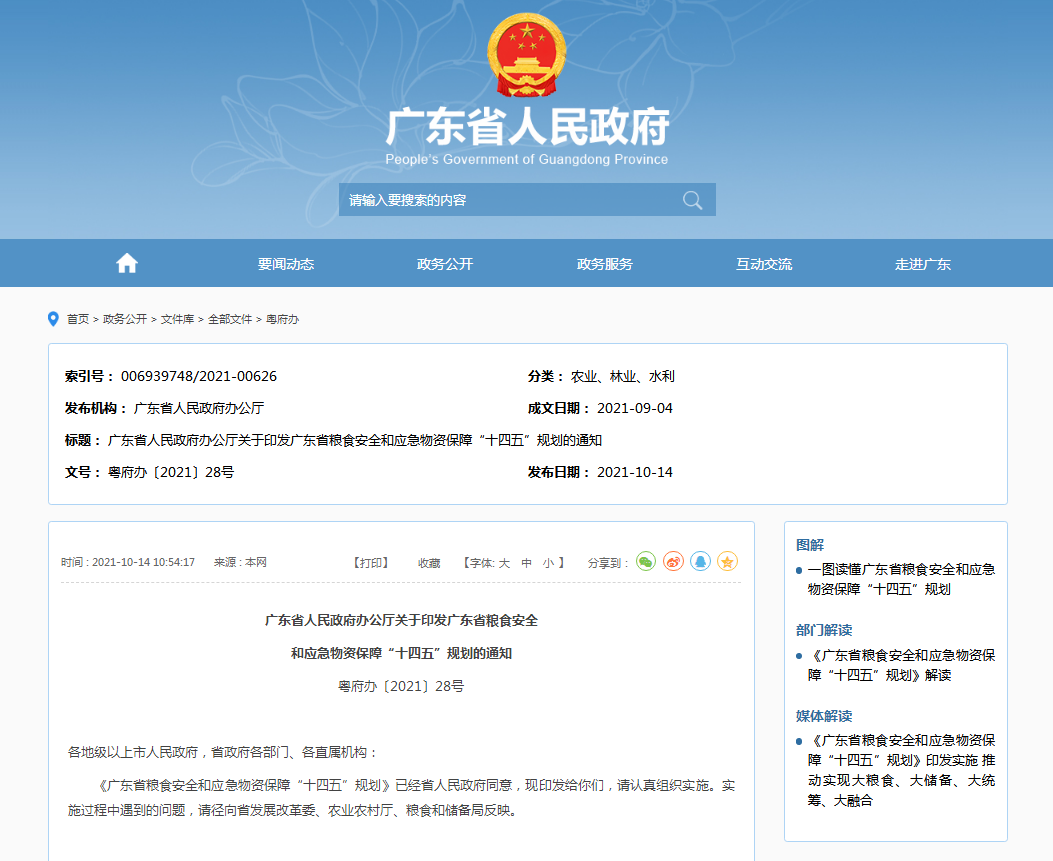
Task: Click 收藏 to bookmark the article
Action: click(429, 563)
